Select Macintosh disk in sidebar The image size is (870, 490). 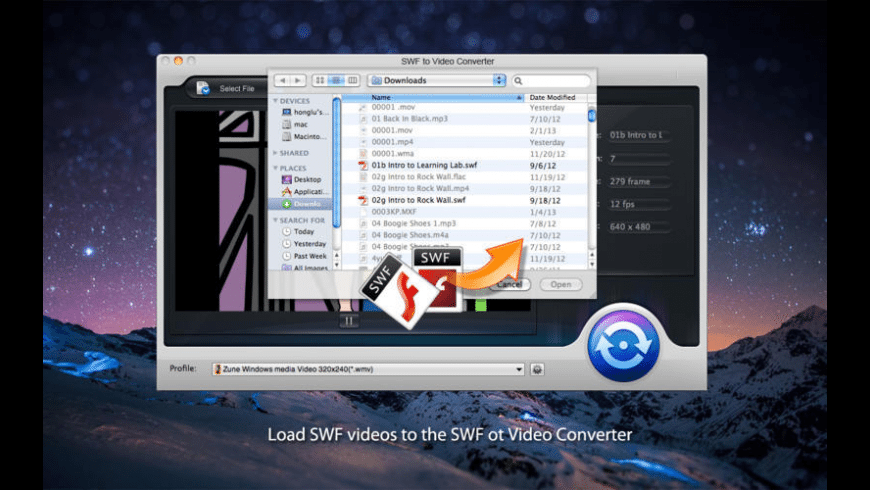click(305, 137)
